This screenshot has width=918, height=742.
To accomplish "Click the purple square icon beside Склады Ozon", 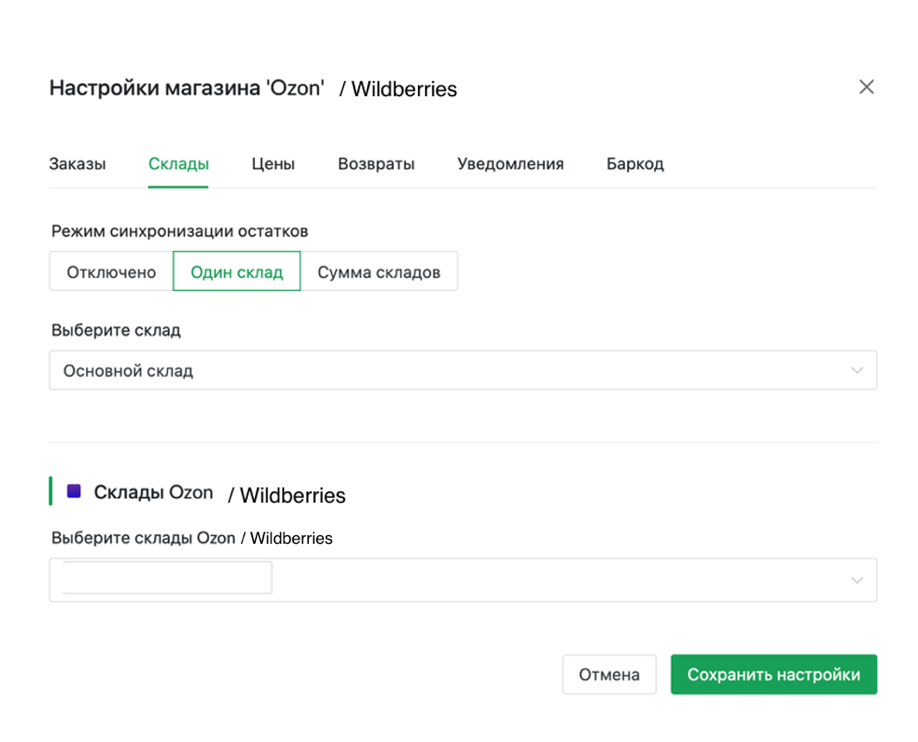I will click(74, 492).
